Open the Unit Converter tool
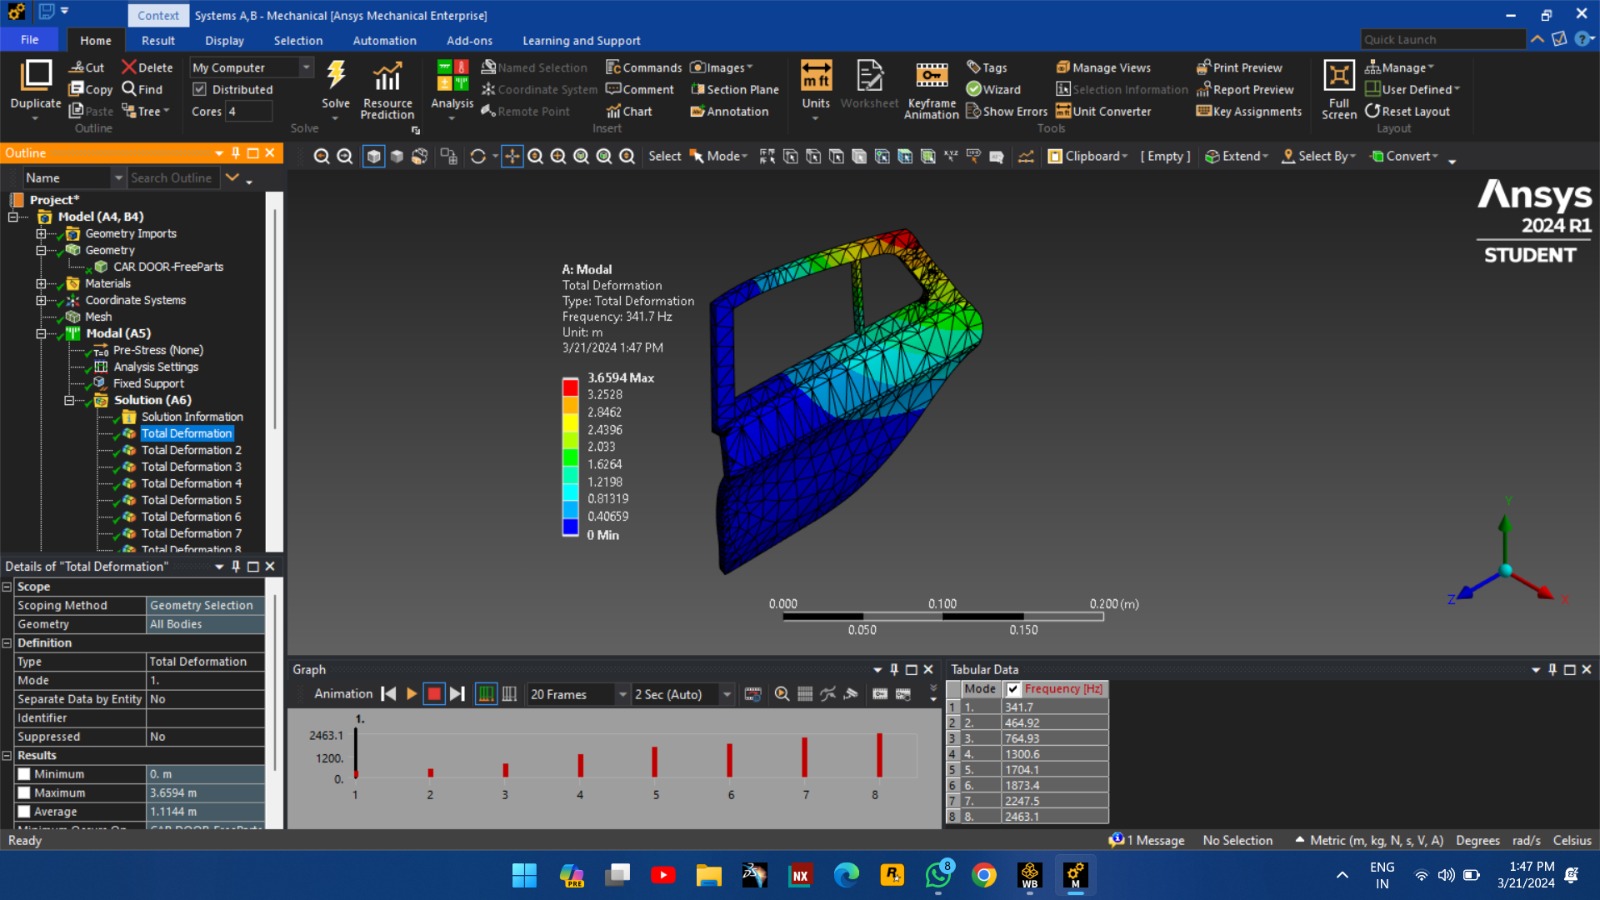This screenshot has height=900, width=1600. (x=1103, y=111)
